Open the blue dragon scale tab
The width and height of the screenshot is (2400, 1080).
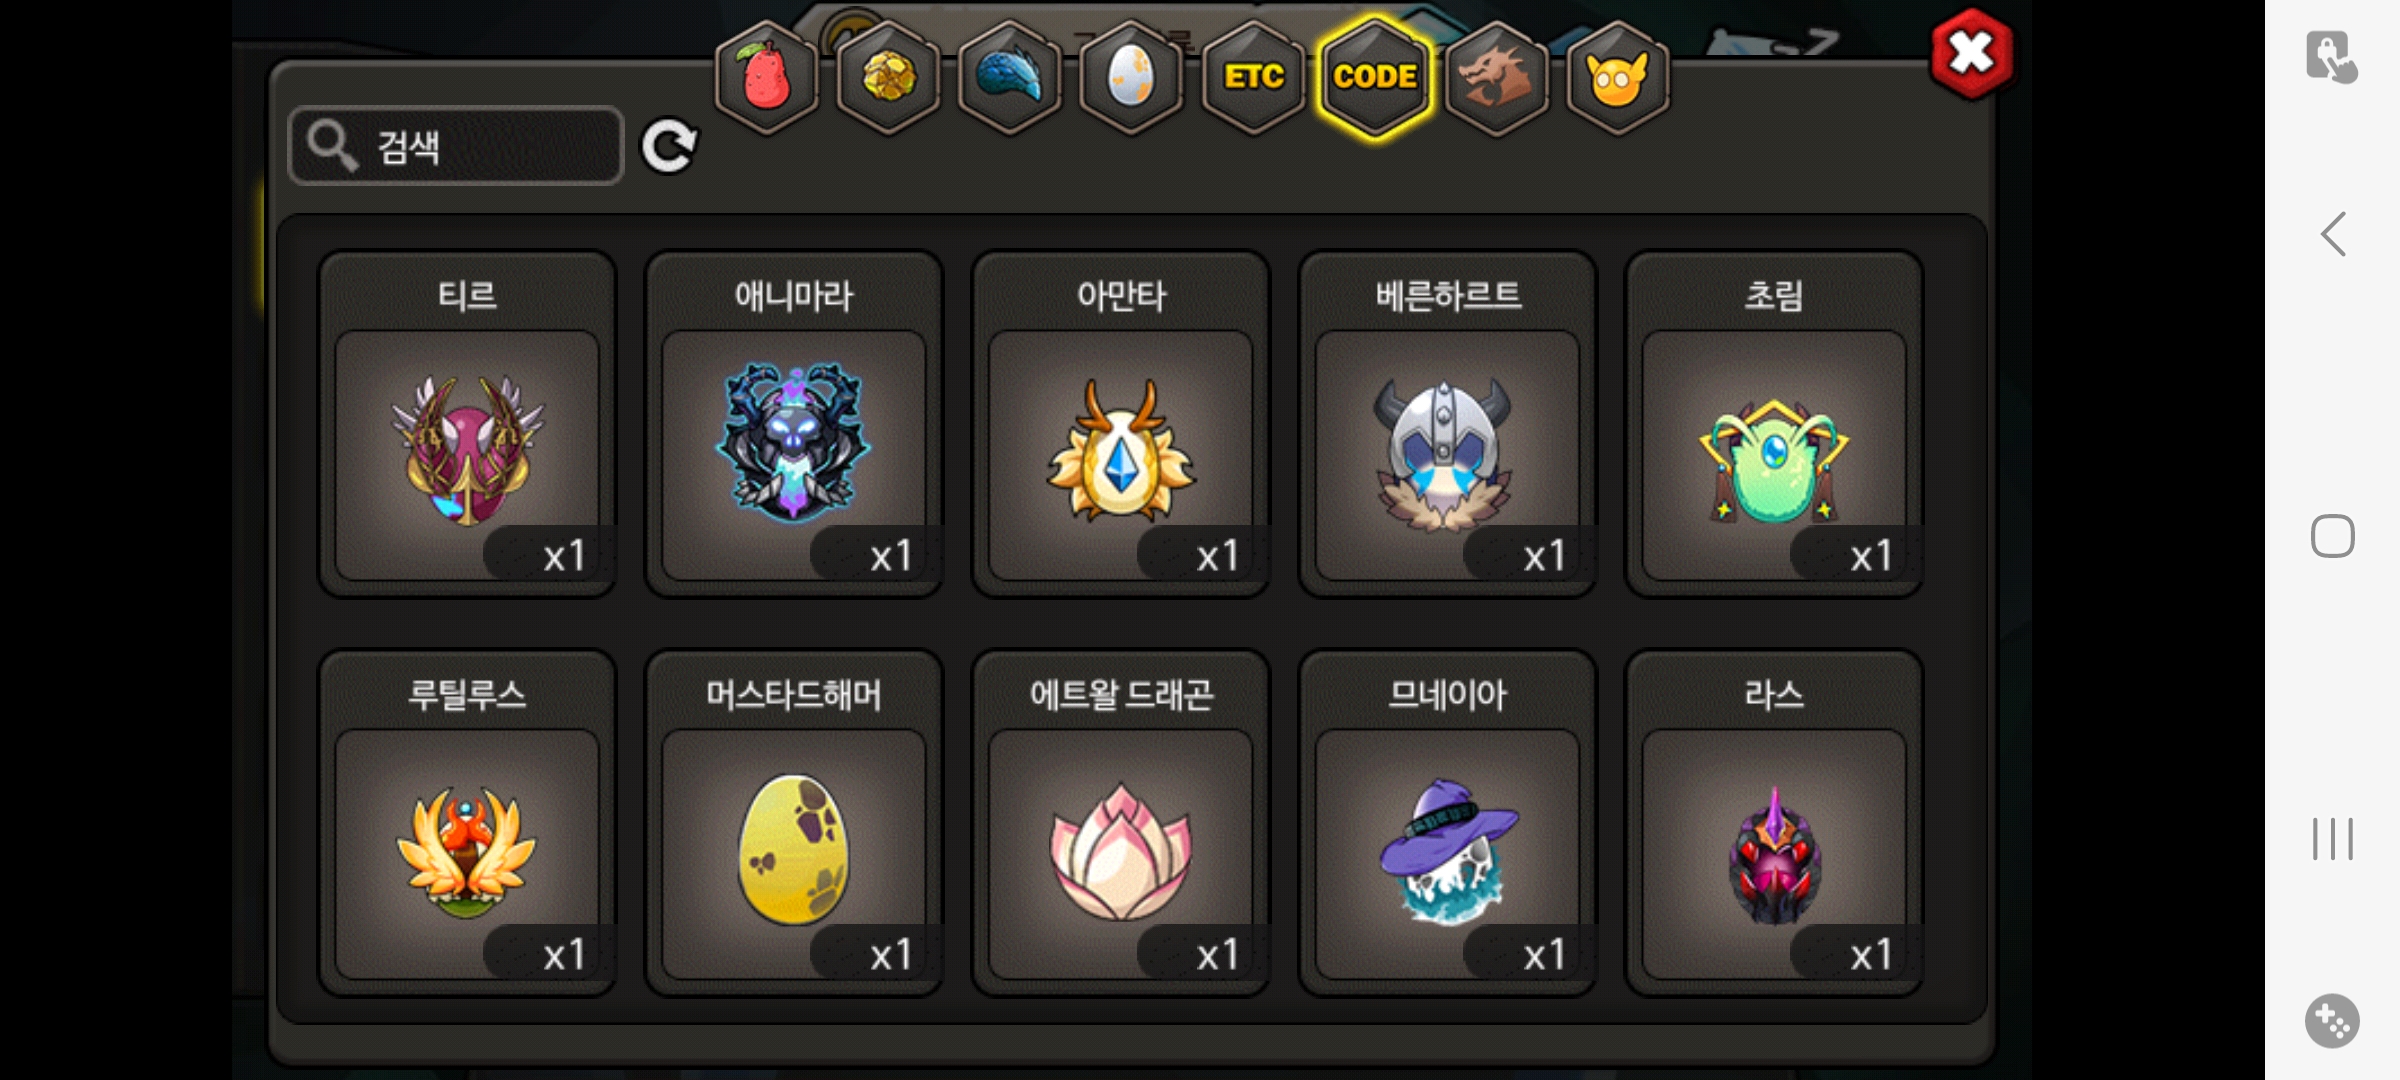1010,77
